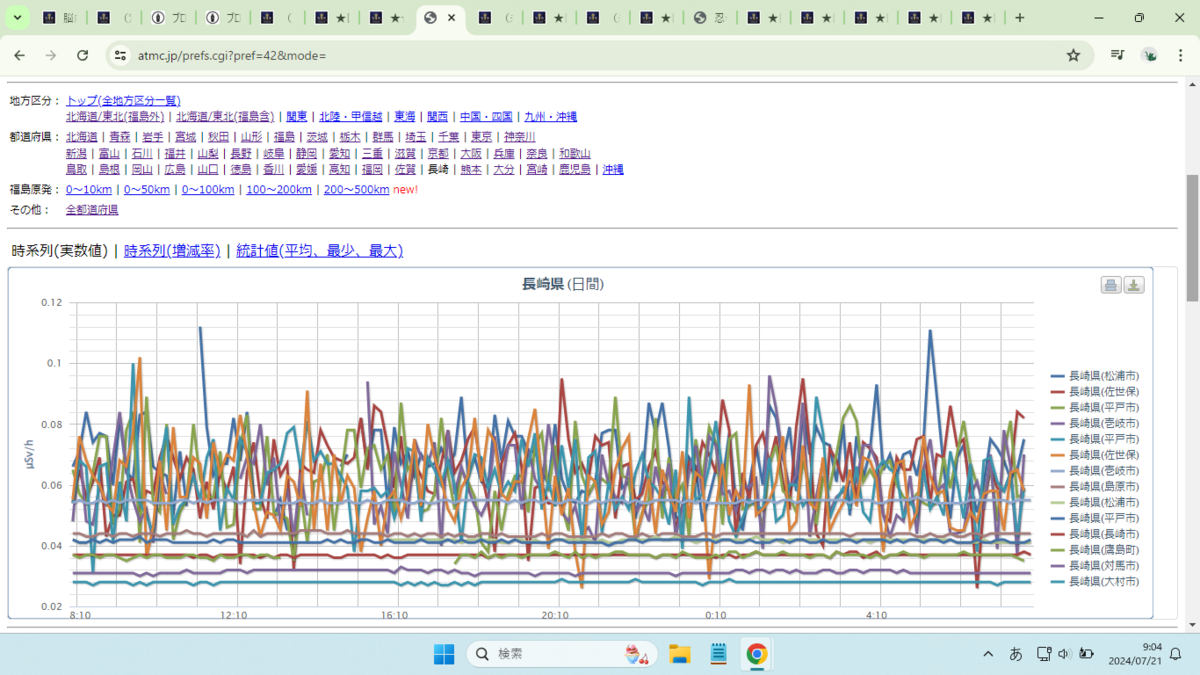Image resolution: width=1200 pixels, height=675 pixels.
Task: Go back with the browser back arrow
Action: [x=19, y=55]
